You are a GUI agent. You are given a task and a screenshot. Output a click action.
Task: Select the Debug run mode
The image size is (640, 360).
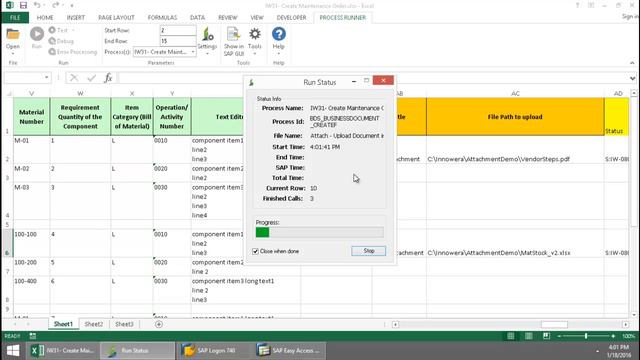[x=61, y=41]
